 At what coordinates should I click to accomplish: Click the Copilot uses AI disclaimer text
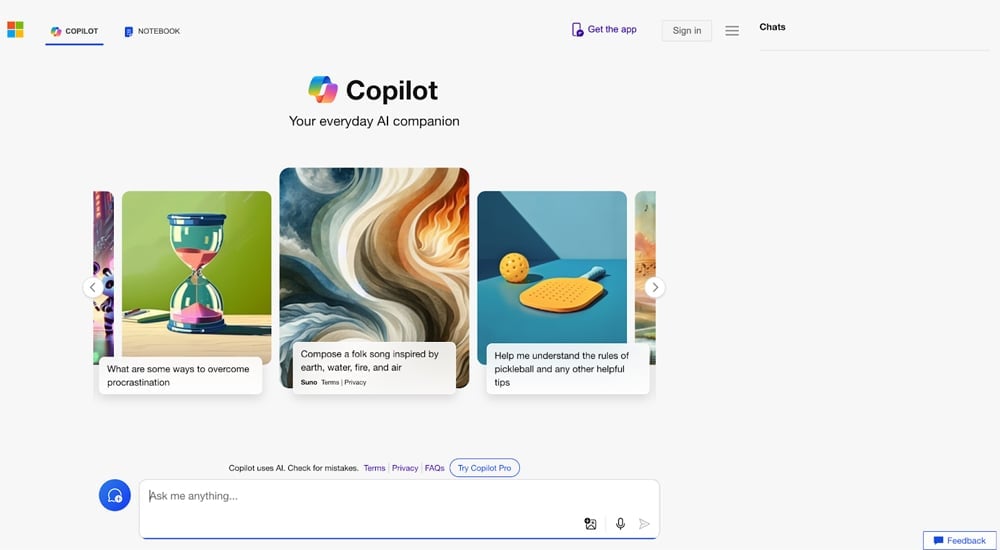tap(293, 468)
